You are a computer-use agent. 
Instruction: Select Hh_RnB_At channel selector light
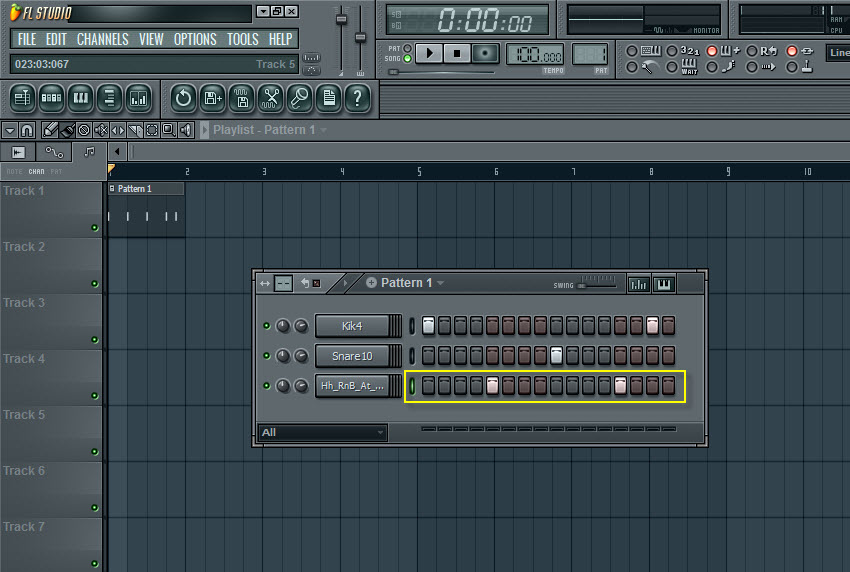(412, 385)
